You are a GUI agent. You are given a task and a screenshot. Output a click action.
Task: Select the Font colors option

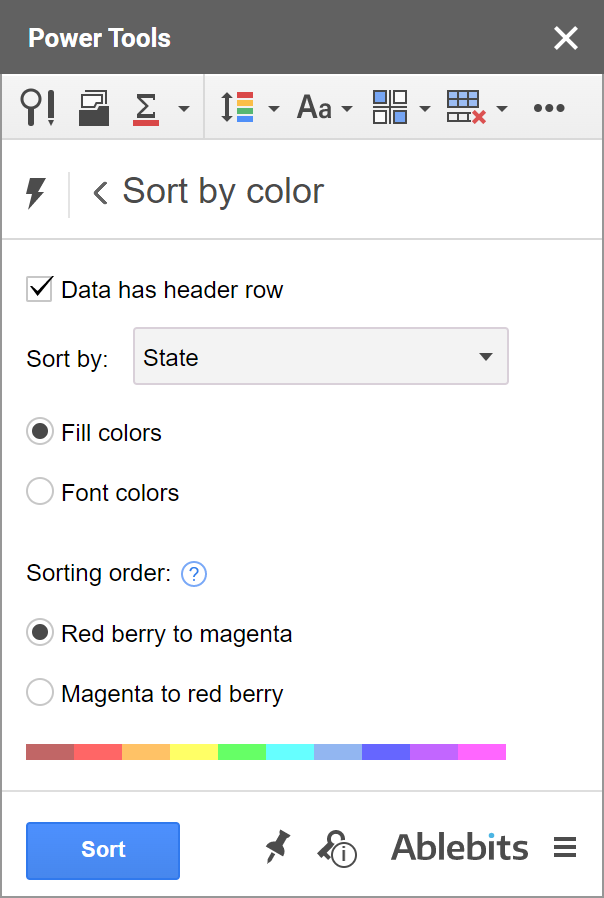39,491
